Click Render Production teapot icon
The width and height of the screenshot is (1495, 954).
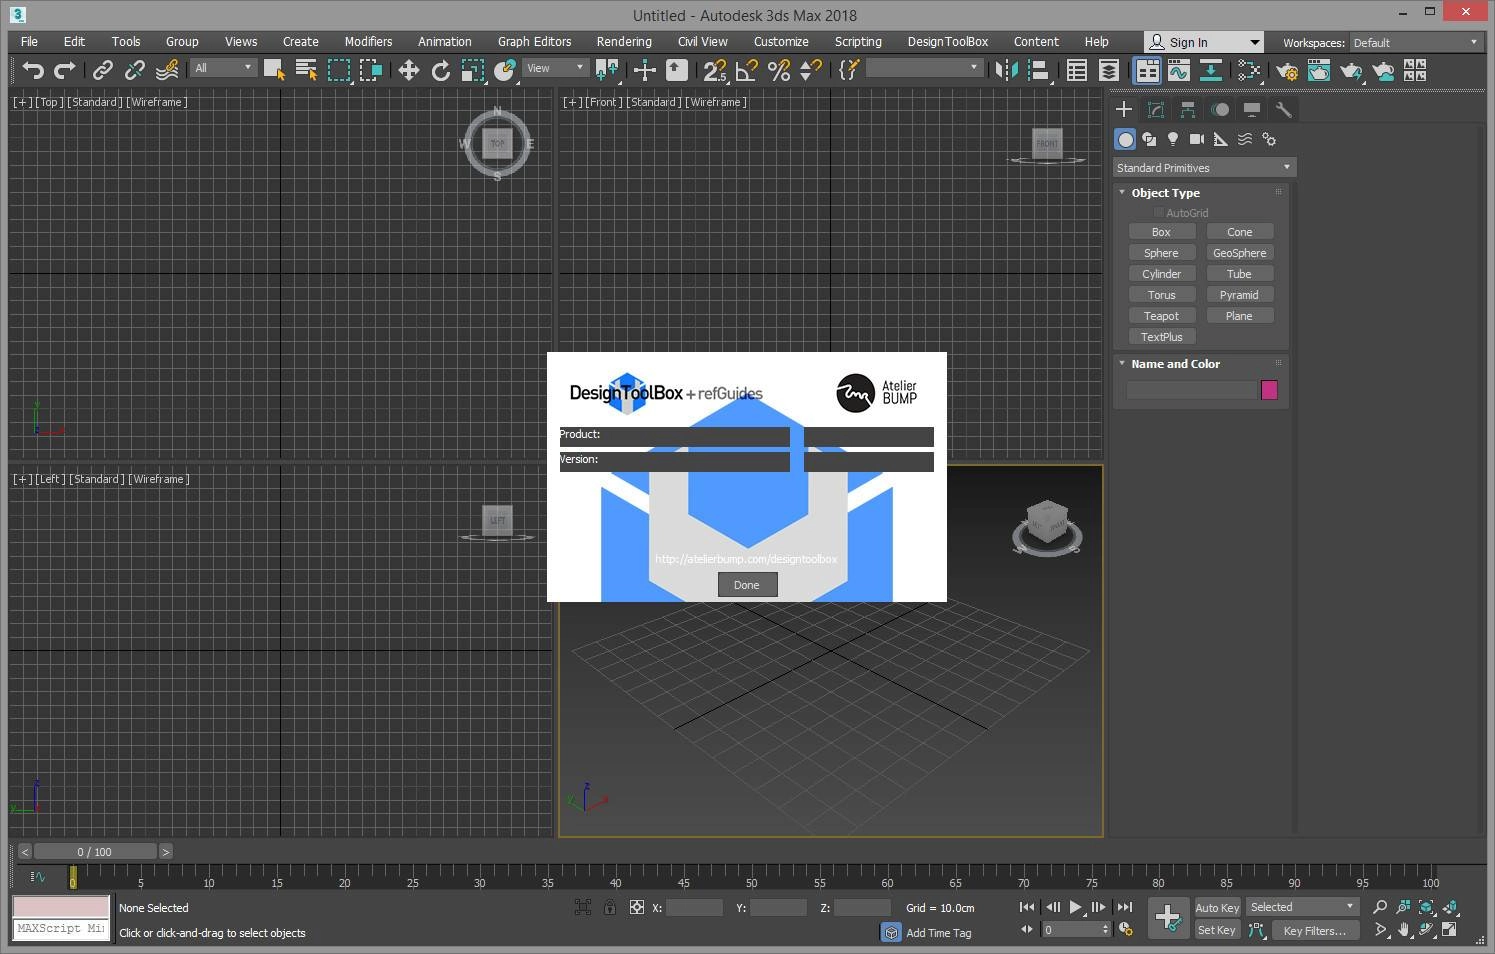(1350, 70)
